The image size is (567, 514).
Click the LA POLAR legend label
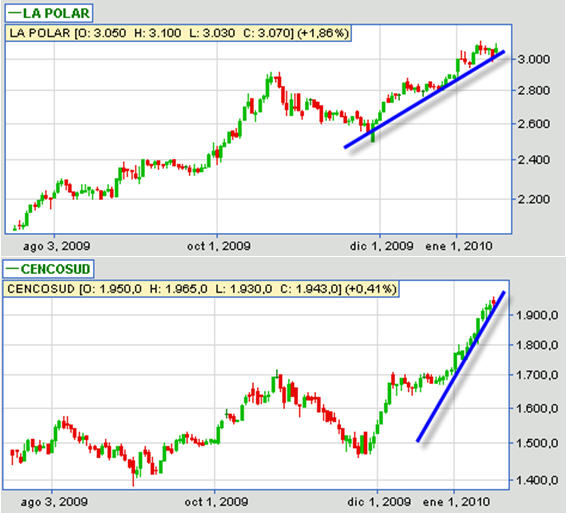click(49, 13)
